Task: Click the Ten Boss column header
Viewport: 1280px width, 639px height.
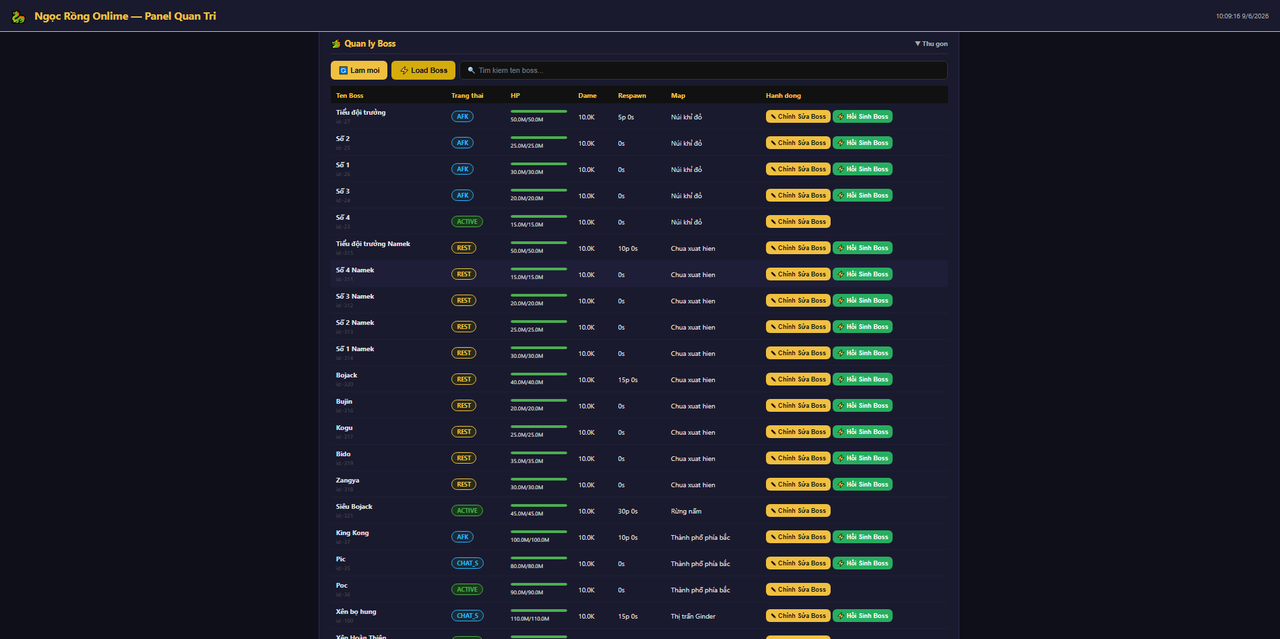Action: click(x=350, y=96)
